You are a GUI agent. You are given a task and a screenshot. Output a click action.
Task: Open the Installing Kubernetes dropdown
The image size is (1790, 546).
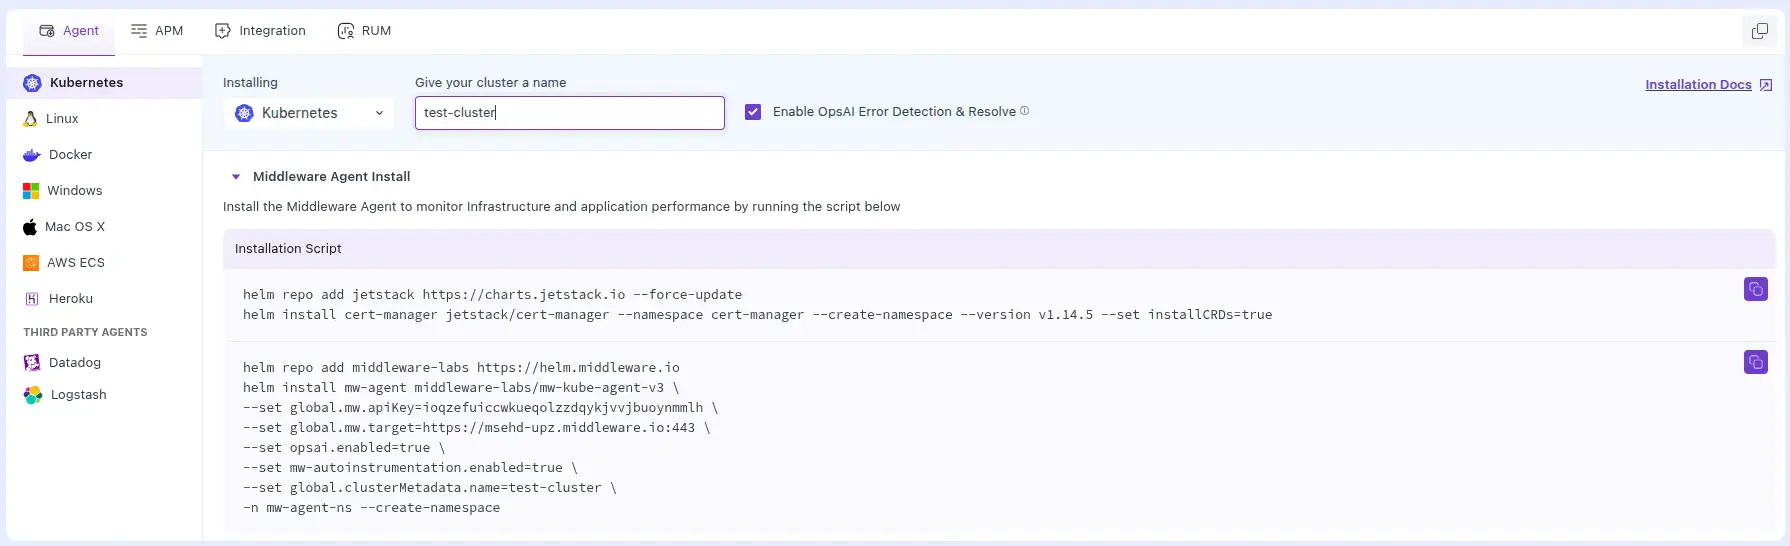[x=308, y=113]
